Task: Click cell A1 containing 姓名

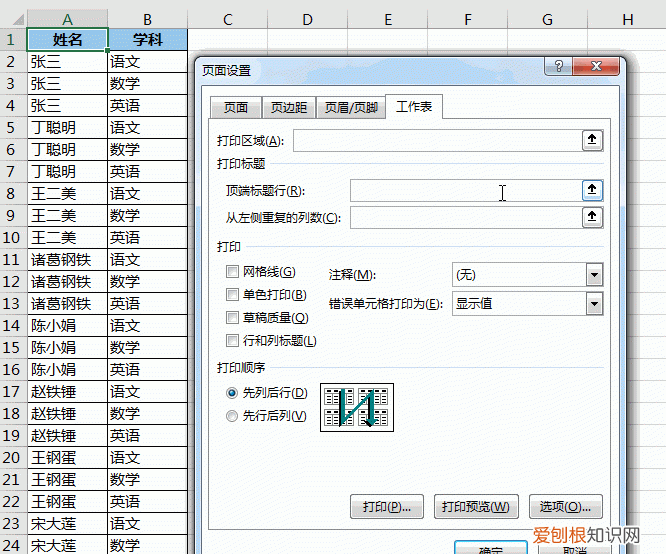Action: pyautogui.click(x=67, y=40)
